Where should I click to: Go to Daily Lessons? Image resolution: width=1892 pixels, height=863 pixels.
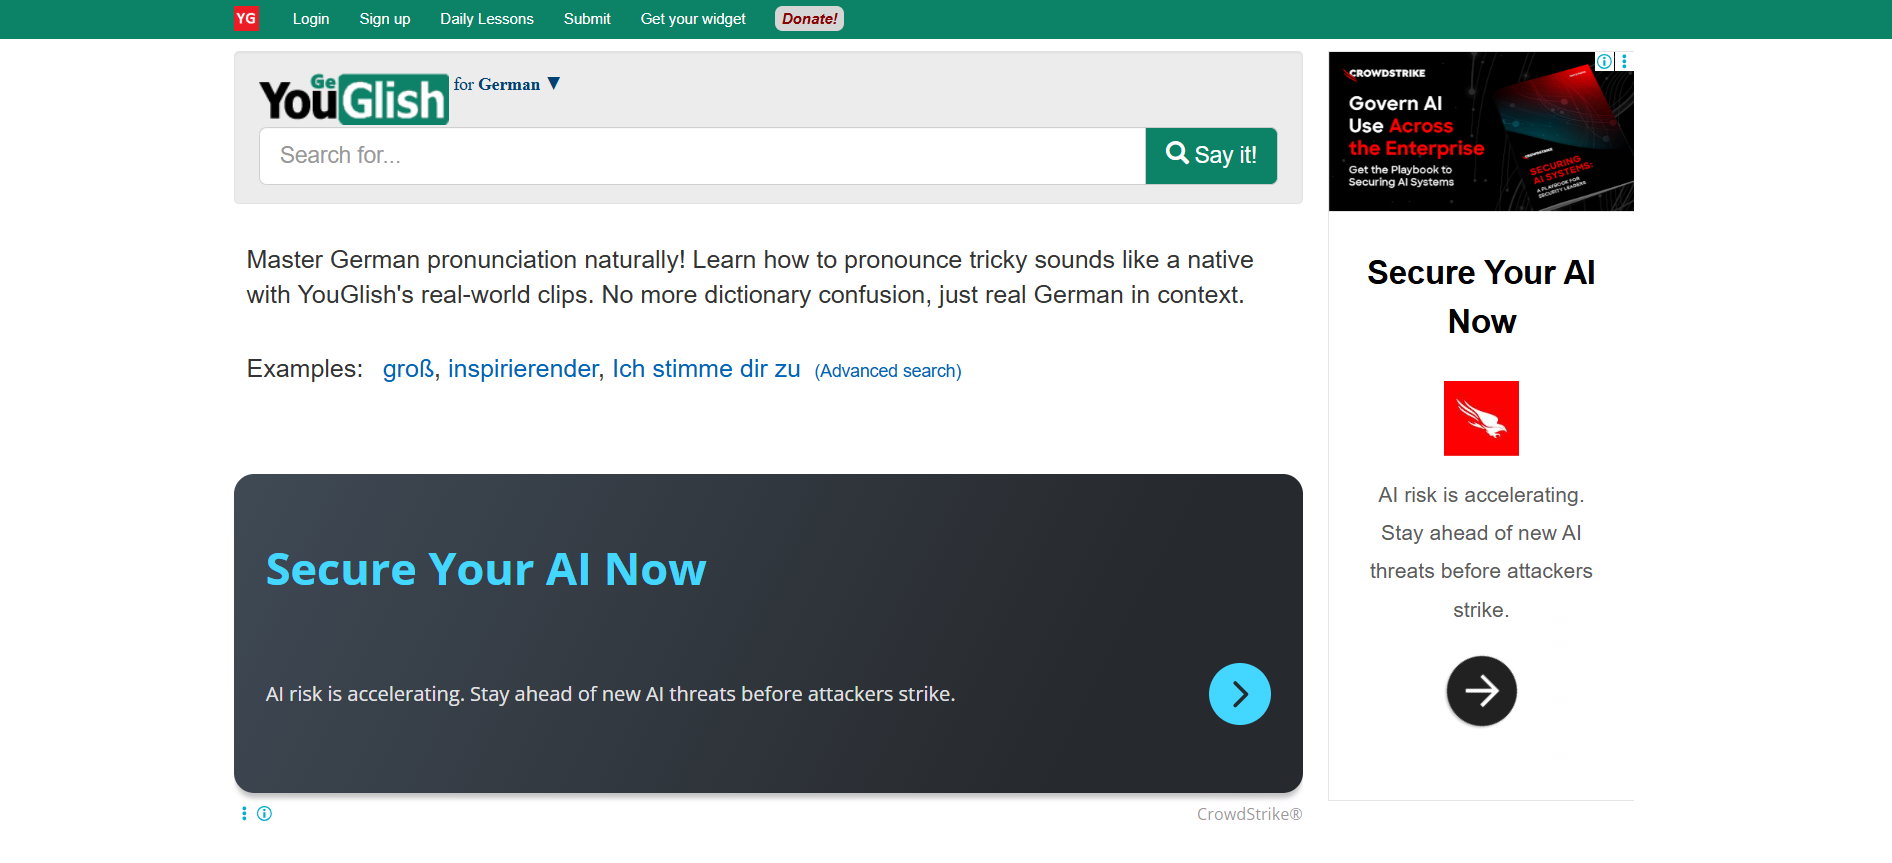[487, 19]
